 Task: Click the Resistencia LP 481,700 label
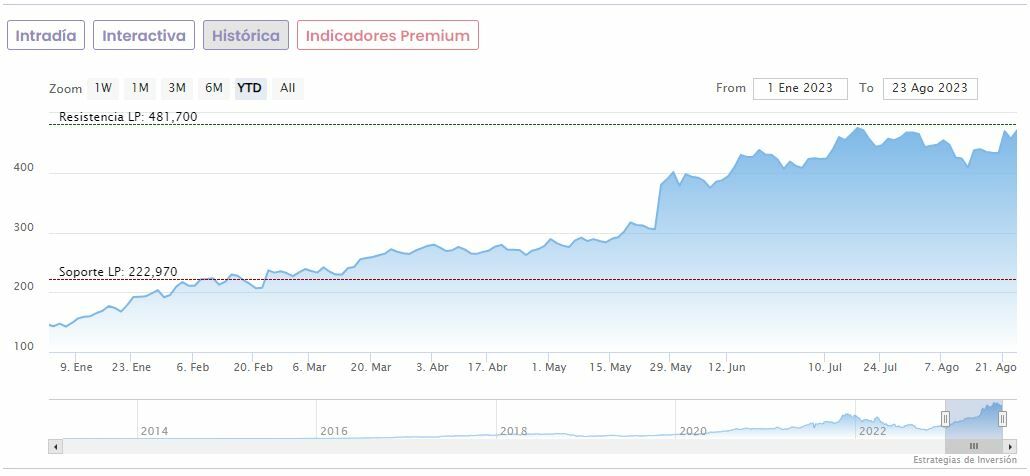coord(128,117)
